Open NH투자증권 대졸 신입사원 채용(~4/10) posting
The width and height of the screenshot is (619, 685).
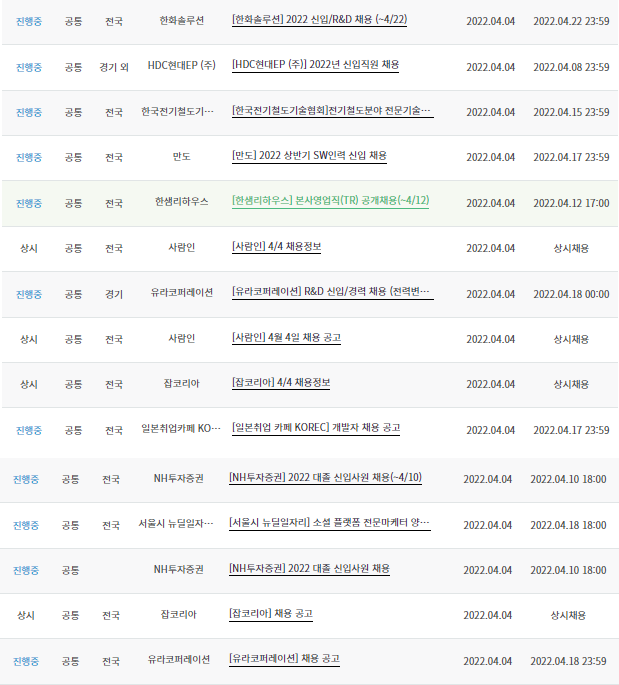(x=325, y=478)
